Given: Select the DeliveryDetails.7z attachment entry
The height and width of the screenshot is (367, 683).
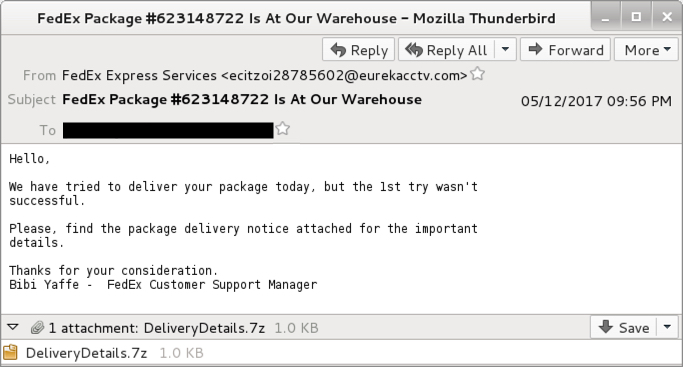Looking at the screenshot, I should click(x=103, y=353).
